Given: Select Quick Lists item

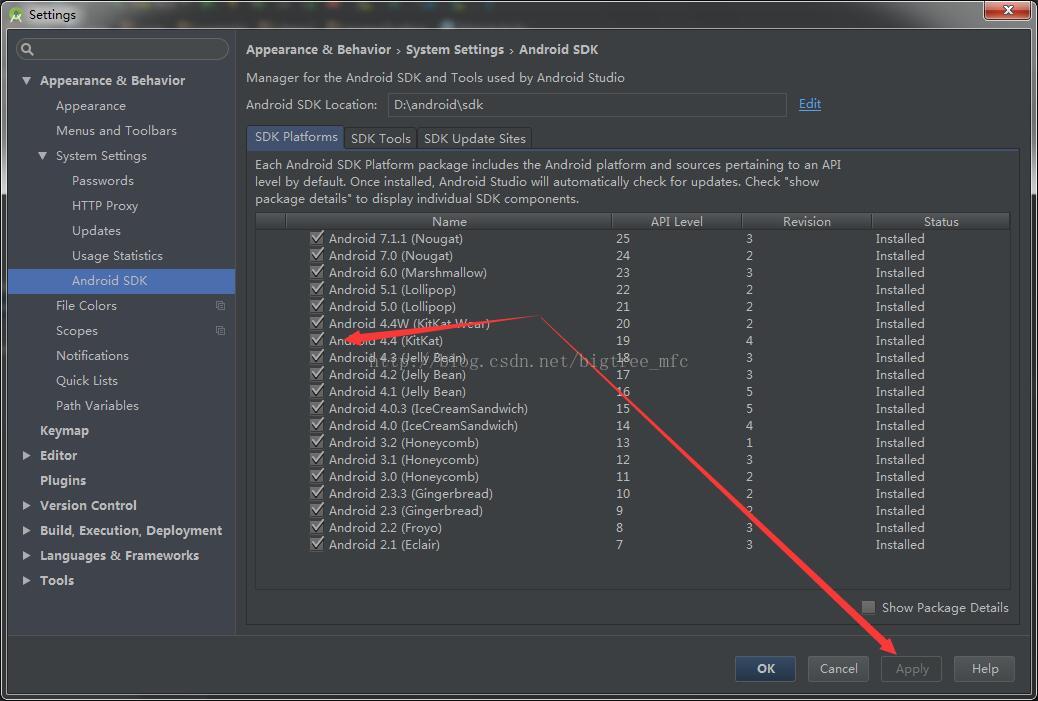Looking at the screenshot, I should 87,381.
